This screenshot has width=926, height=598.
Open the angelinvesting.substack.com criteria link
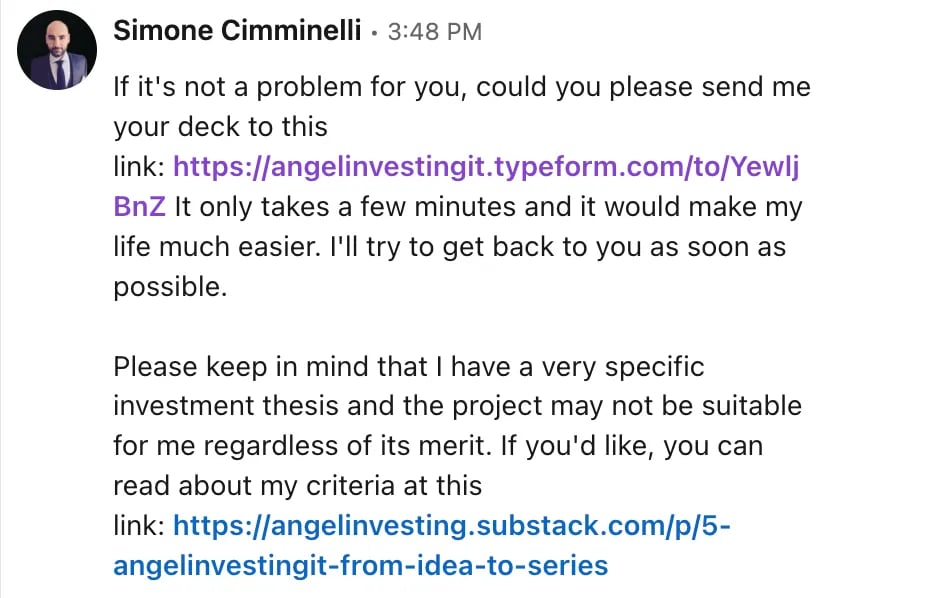click(x=453, y=526)
